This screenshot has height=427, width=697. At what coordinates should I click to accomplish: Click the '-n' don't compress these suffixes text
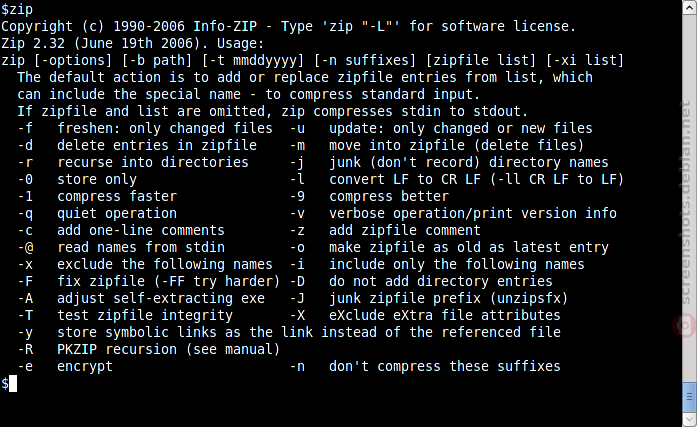425,366
